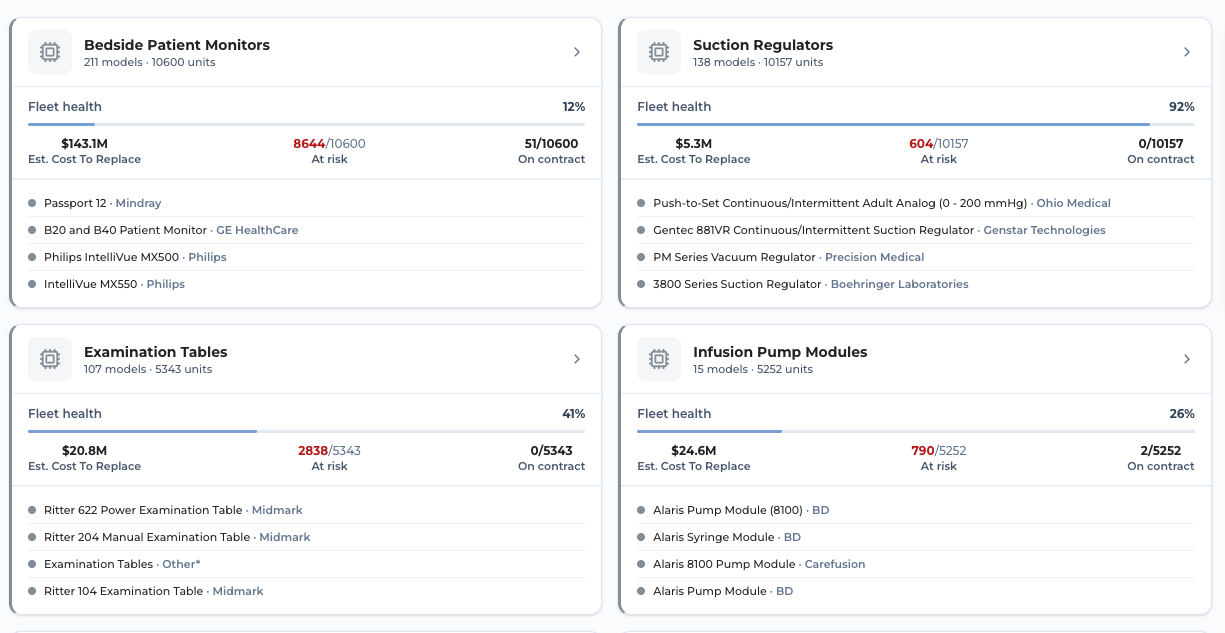The image size is (1225, 633).
Task: Open BD link beside Alaris Syringe Module
Action: (x=792, y=537)
